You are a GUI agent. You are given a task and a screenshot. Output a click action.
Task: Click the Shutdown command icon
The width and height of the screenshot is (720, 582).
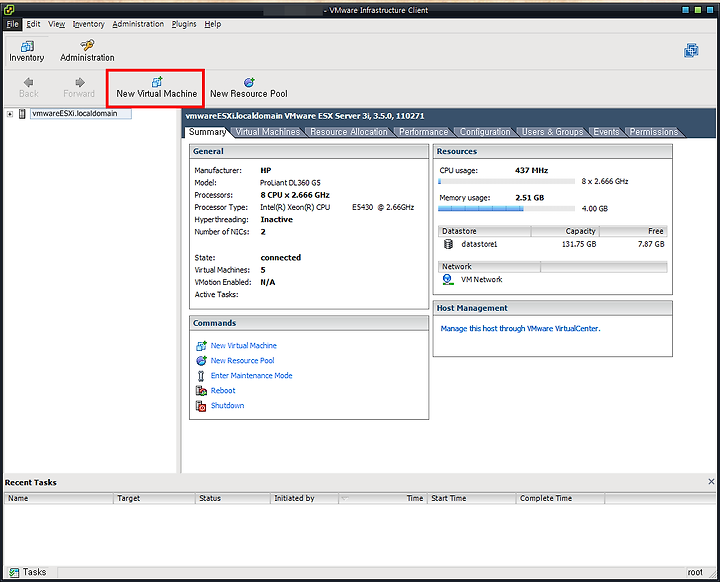[x=201, y=406]
